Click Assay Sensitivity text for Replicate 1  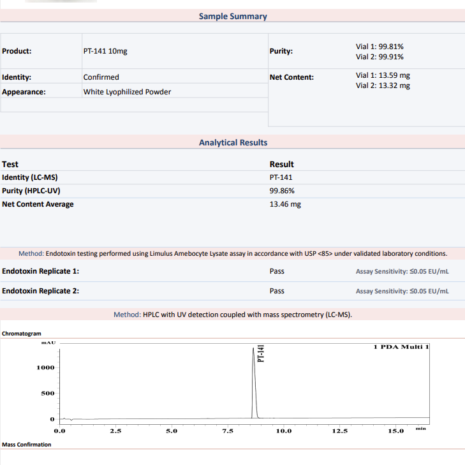click(x=402, y=271)
